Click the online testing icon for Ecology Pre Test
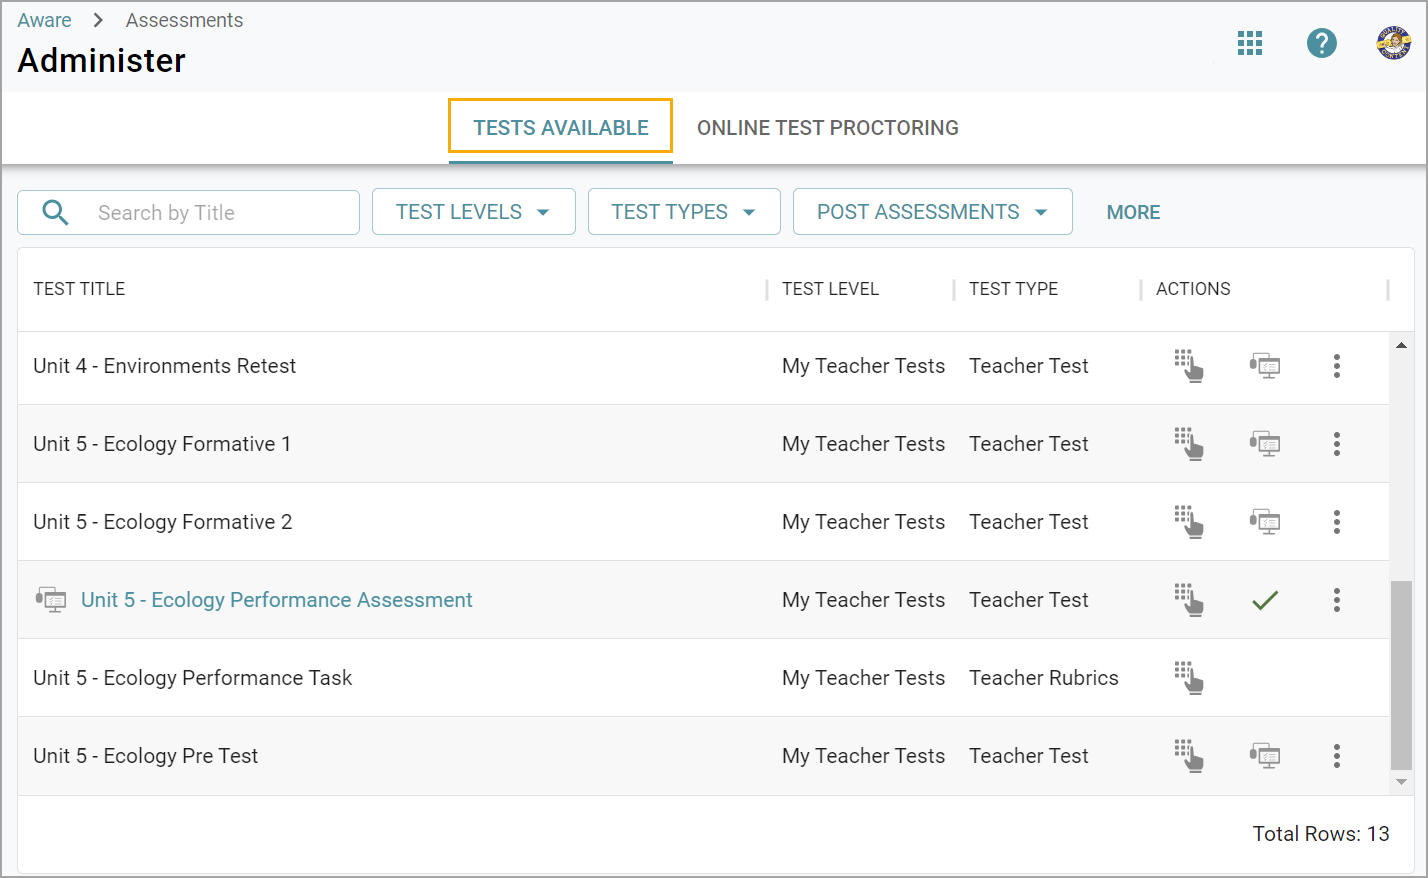Screen dimensions: 1428x878 coord(1265,756)
